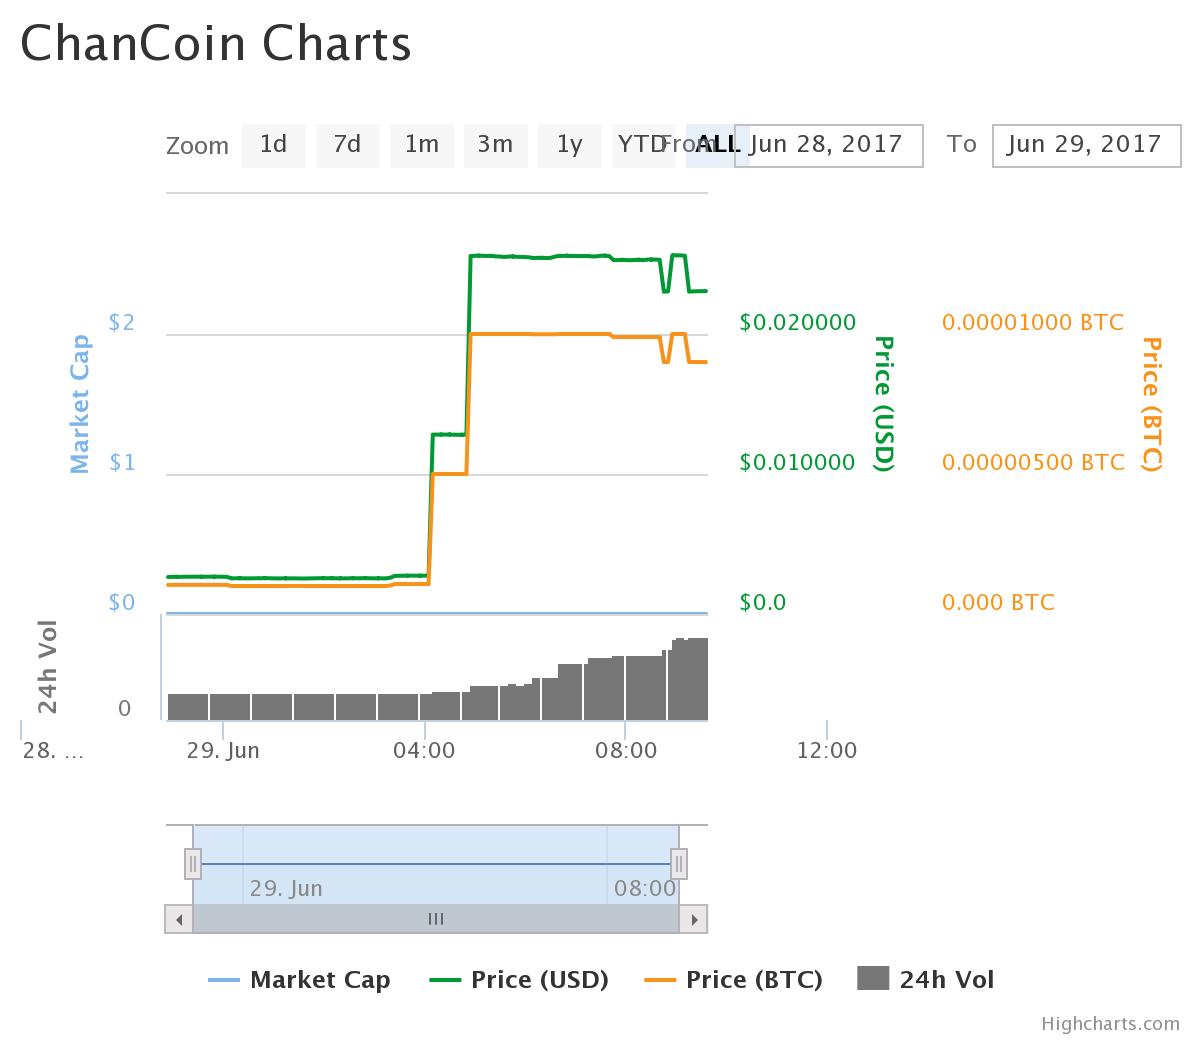The image size is (1200, 1040).
Task: Select the 3m zoom preset
Action: tap(495, 145)
